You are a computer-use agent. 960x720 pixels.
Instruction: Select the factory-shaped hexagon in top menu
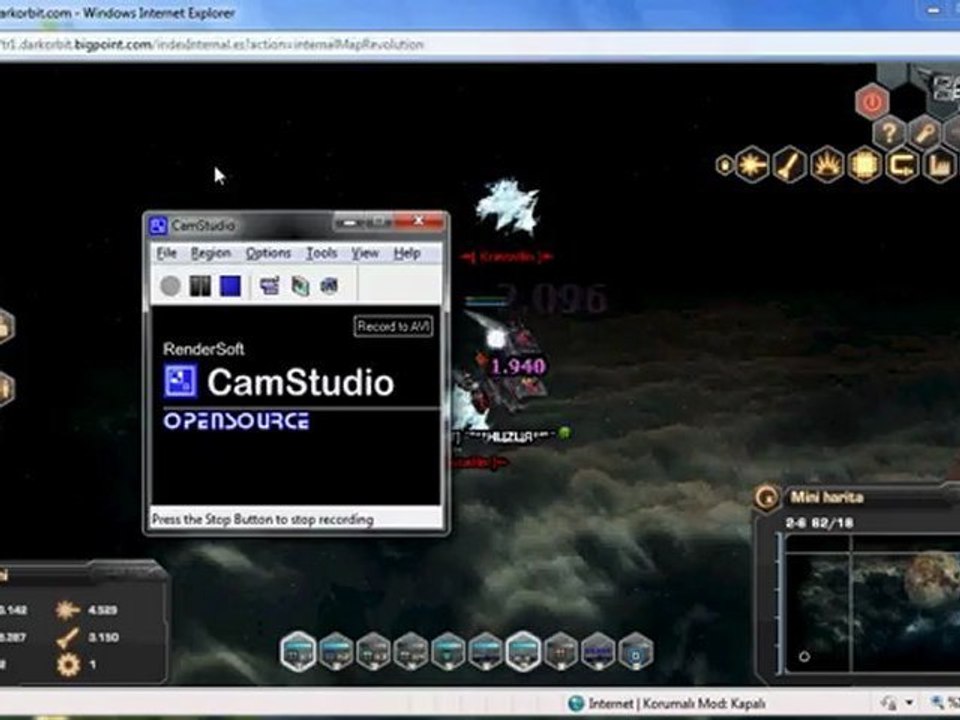tap(940, 164)
